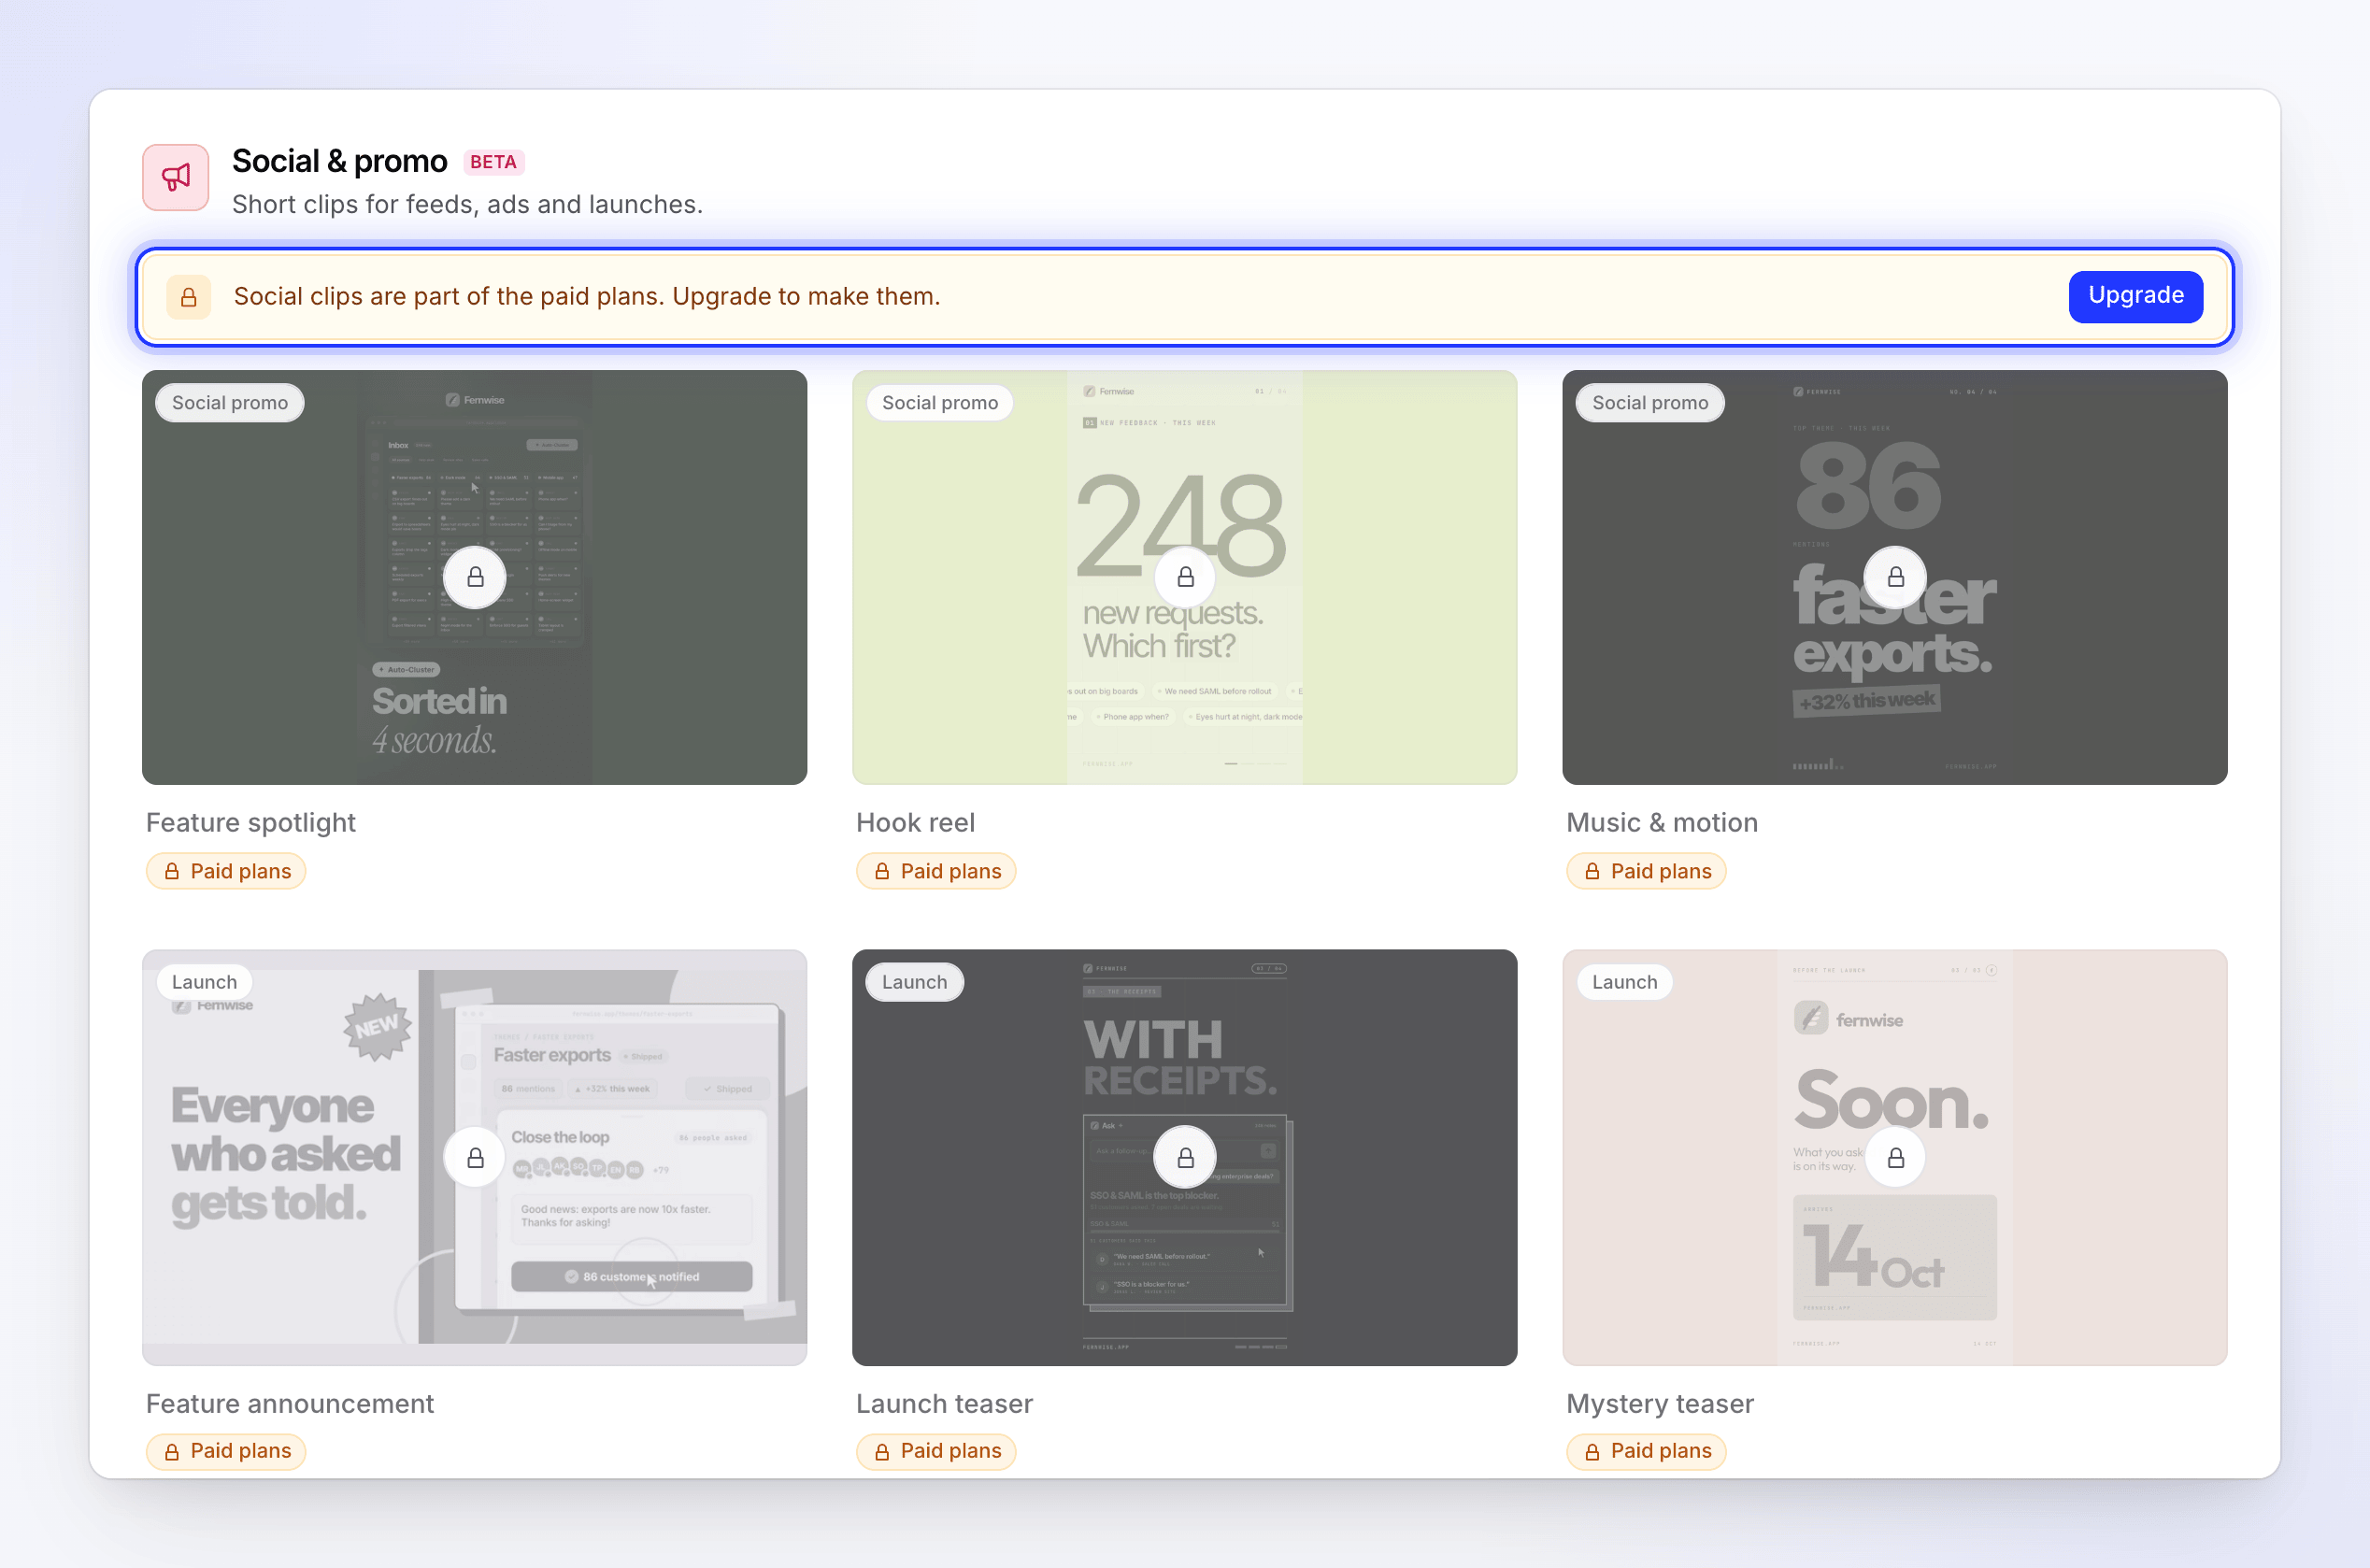
Task: Click Social promo tag on Music & motion card
Action: point(1650,403)
